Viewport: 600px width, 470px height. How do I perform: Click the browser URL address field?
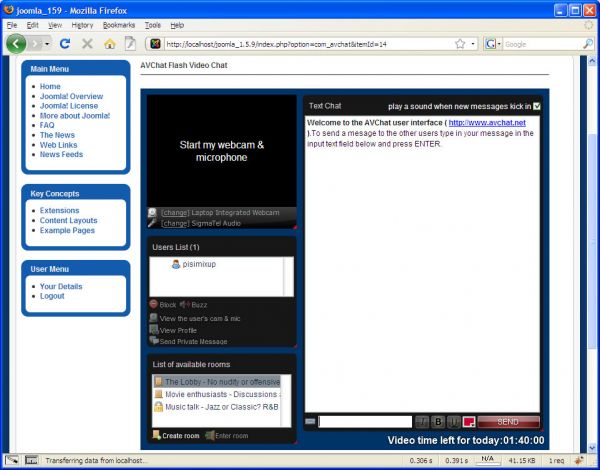click(308, 44)
